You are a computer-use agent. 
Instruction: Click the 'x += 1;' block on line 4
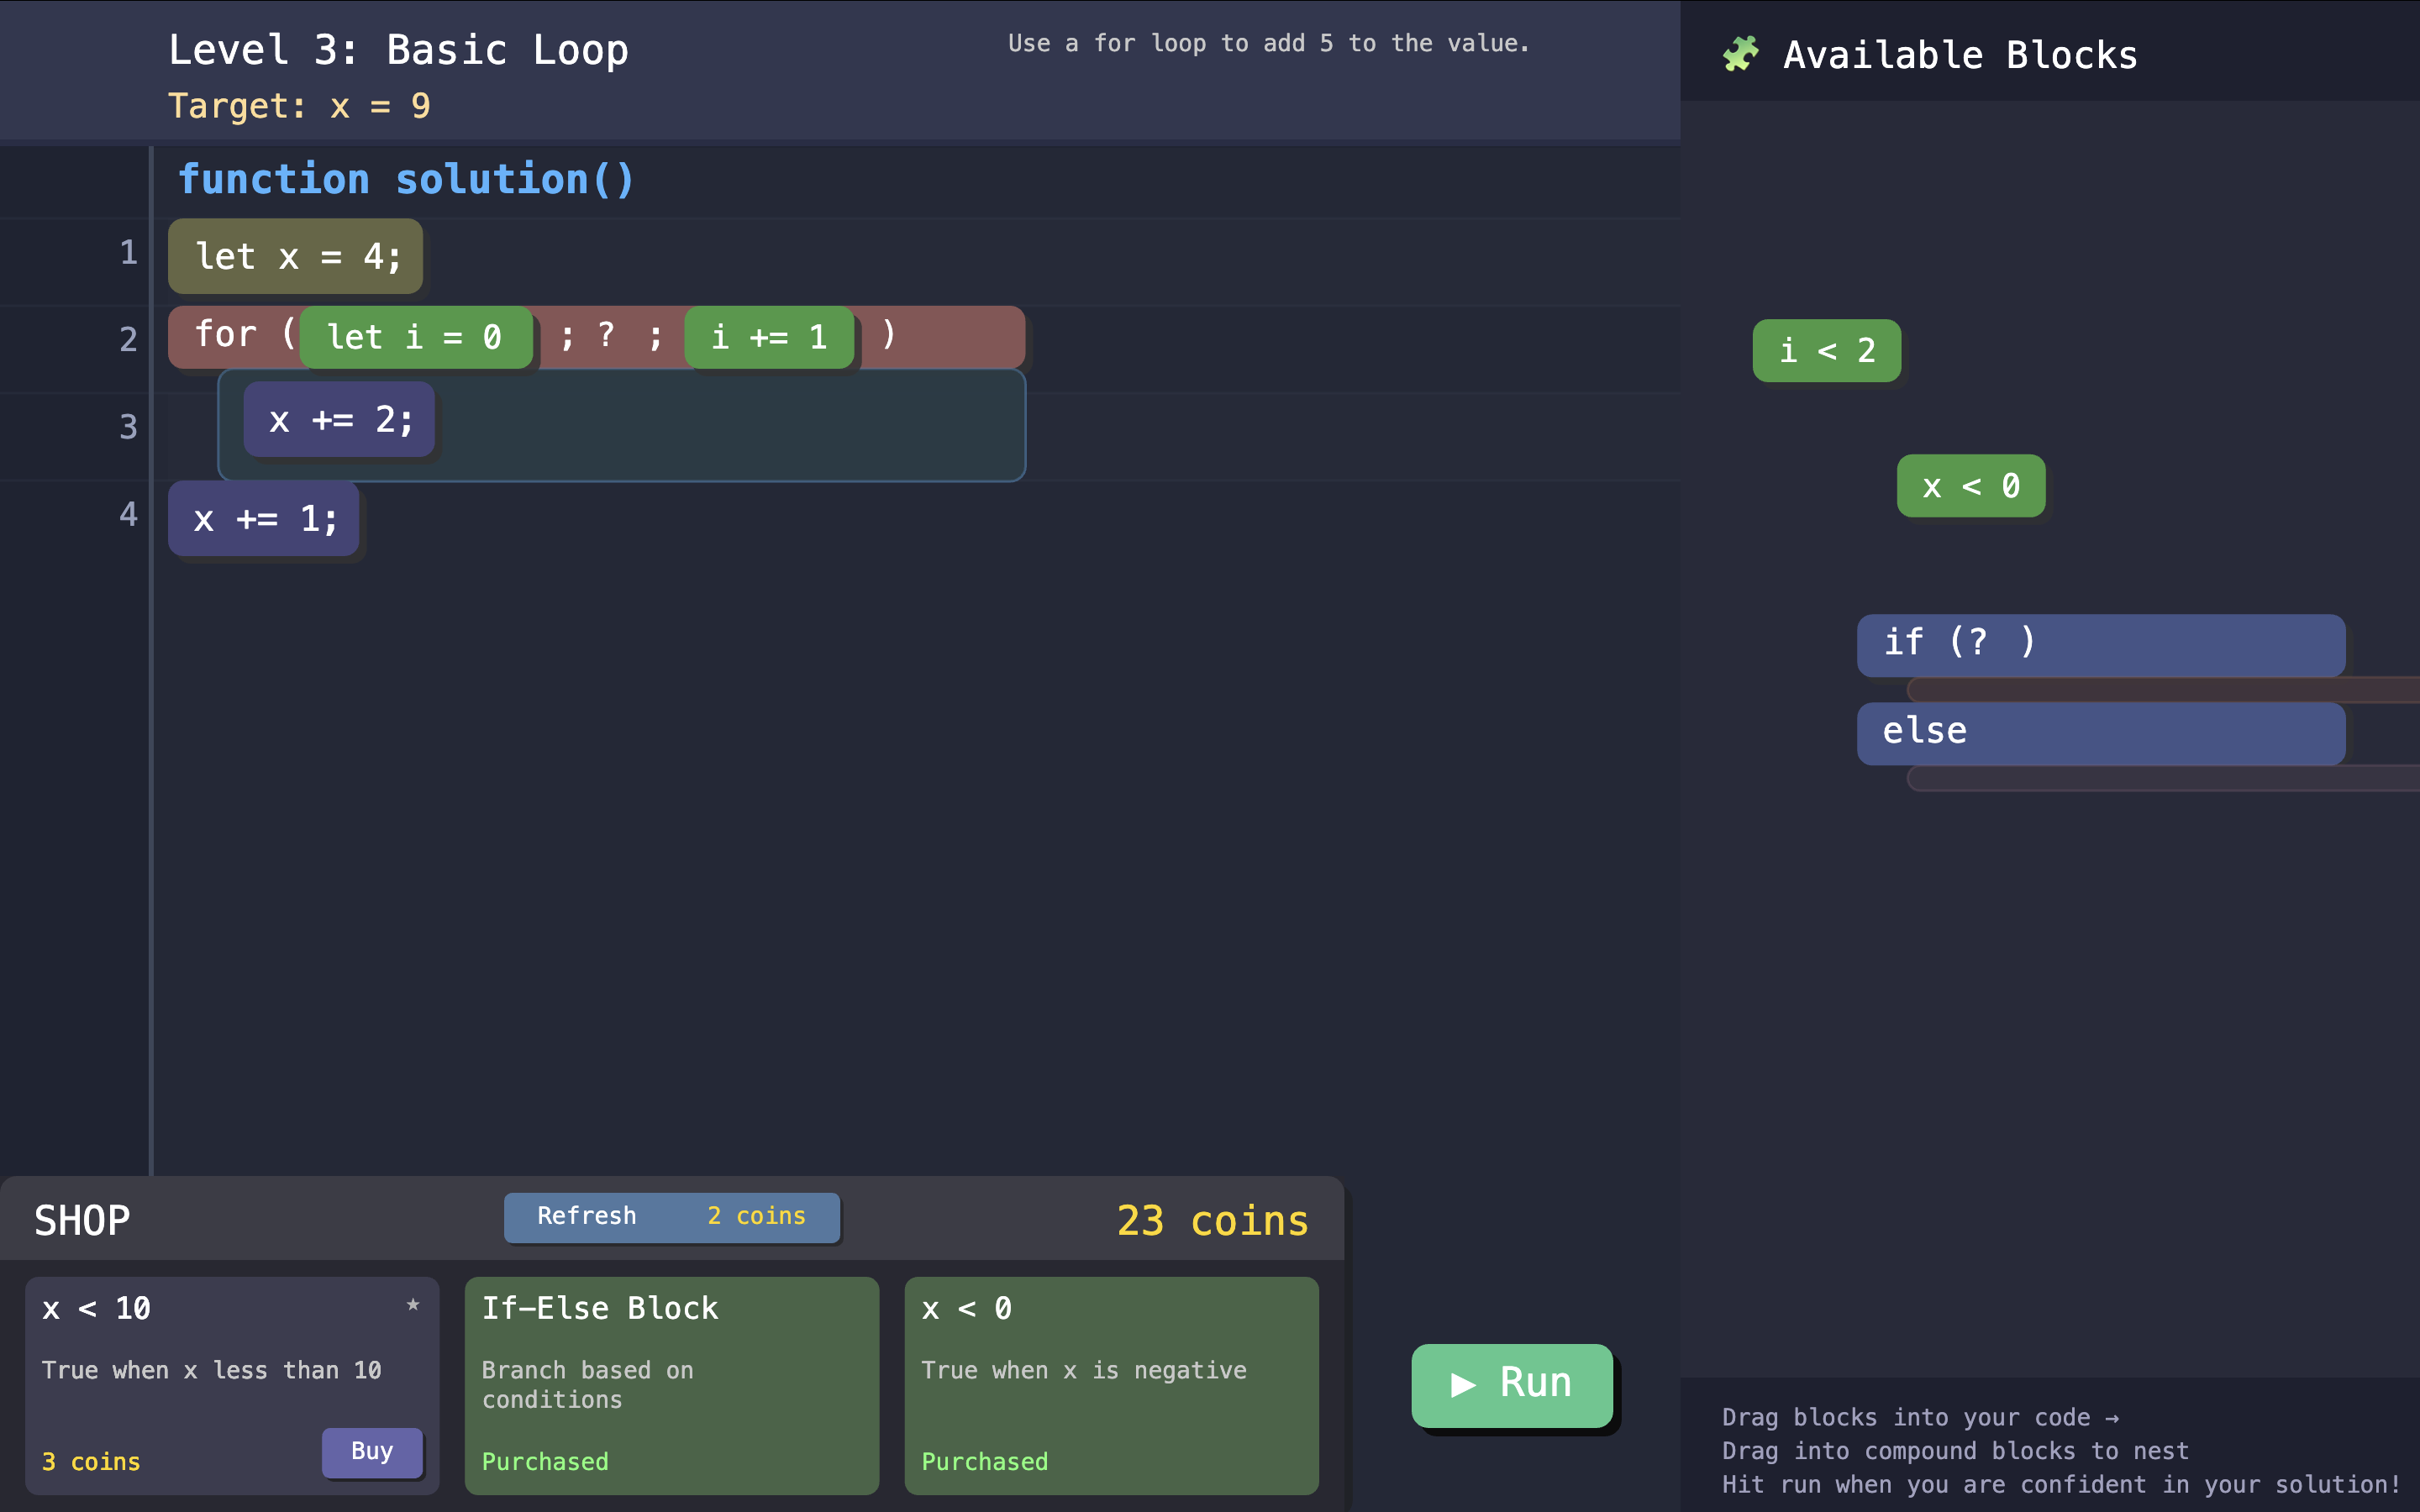pyautogui.click(x=264, y=519)
